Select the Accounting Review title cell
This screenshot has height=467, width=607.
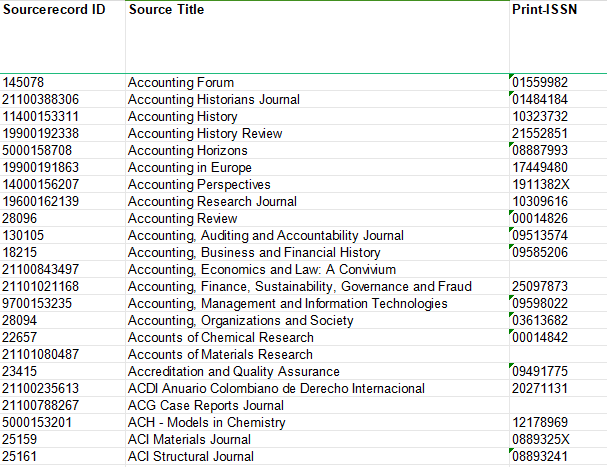coord(183,218)
